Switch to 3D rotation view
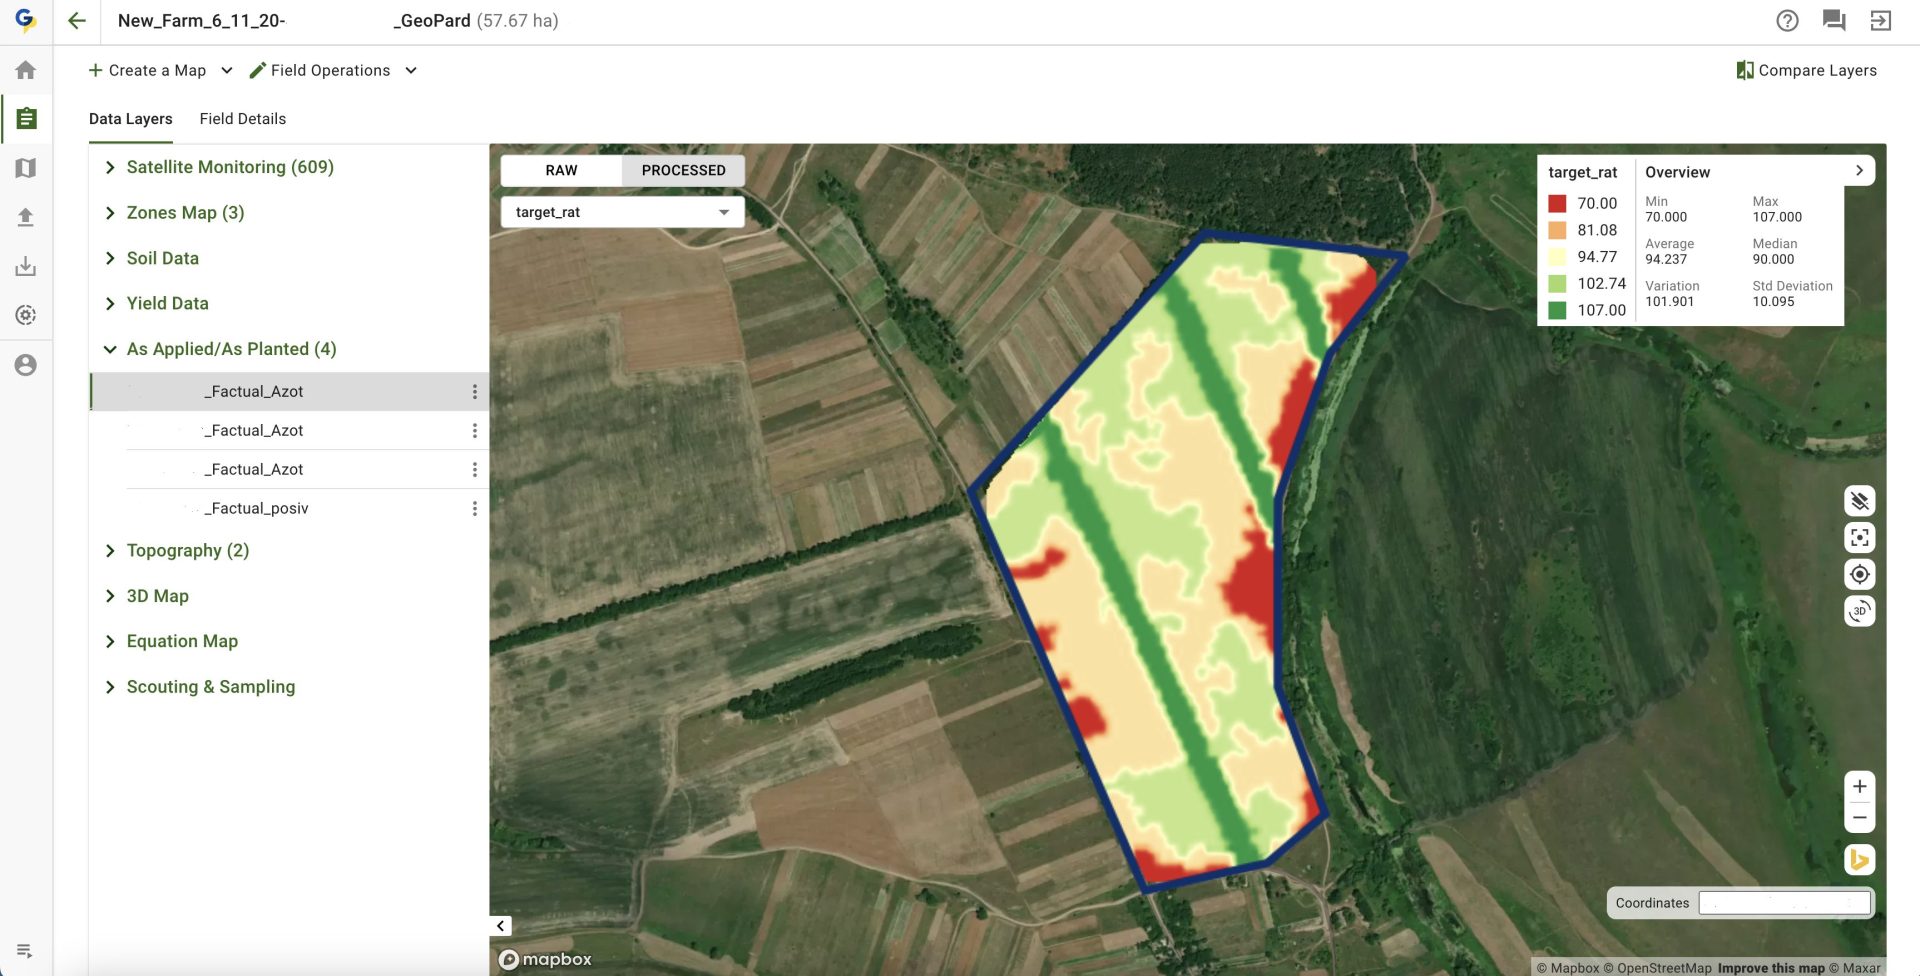This screenshot has height=976, width=1920. pyautogui.click(x=1859, y=611)
